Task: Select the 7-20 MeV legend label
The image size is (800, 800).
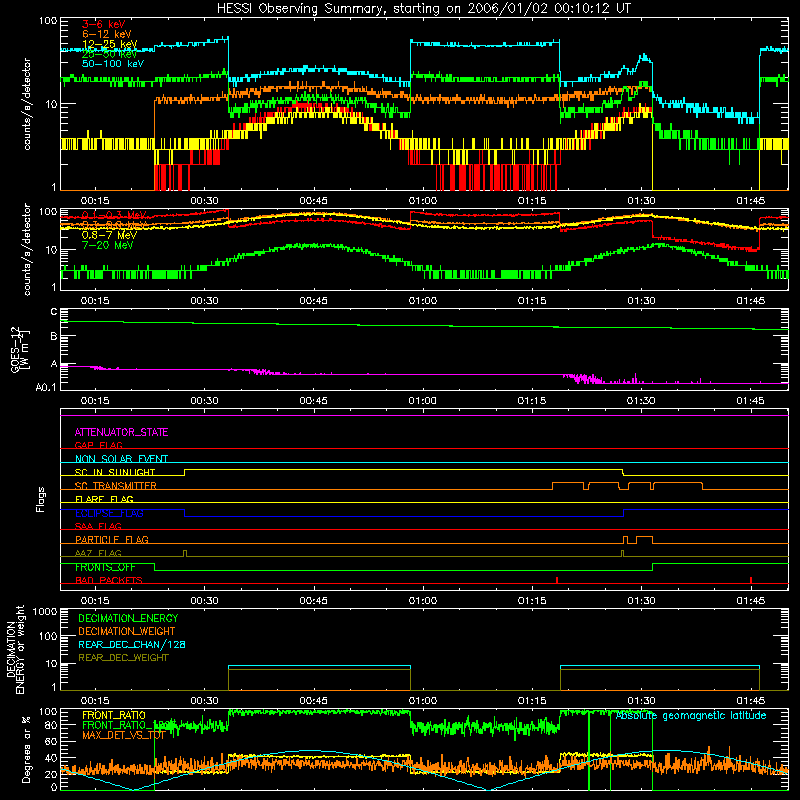Action: coord(107,245)
